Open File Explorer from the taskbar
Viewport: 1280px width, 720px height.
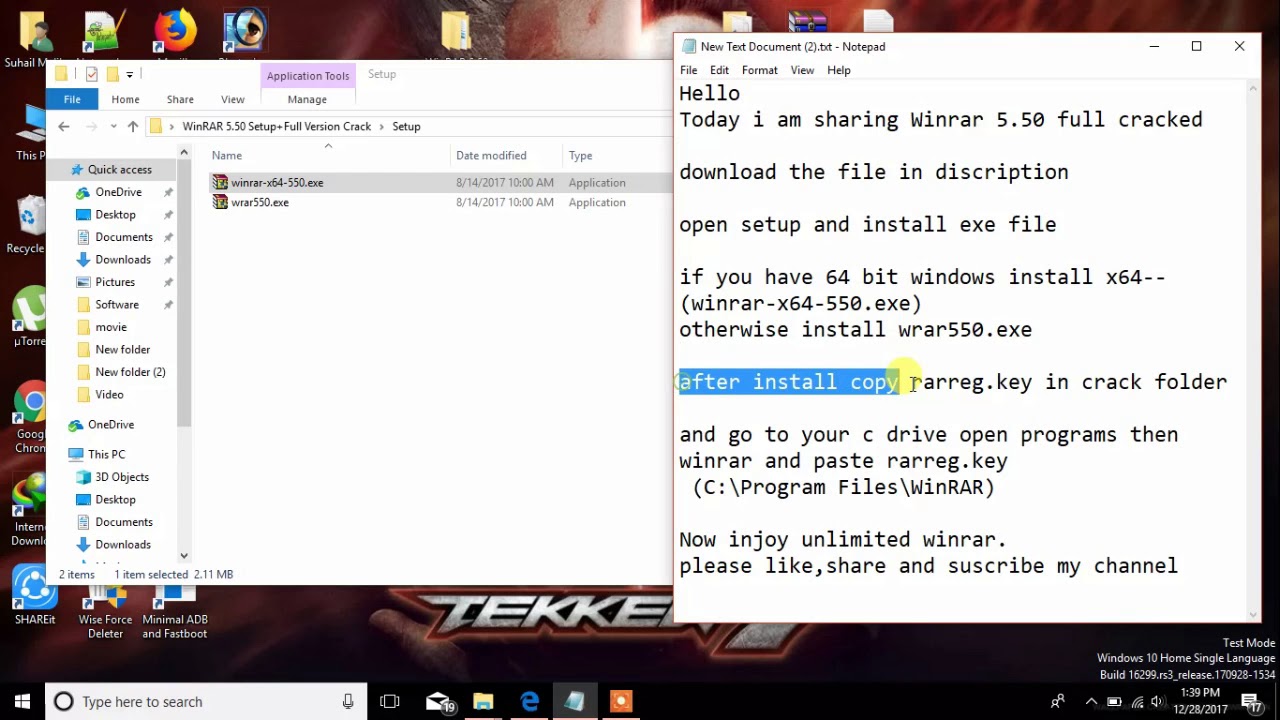(x=483, y=701)
